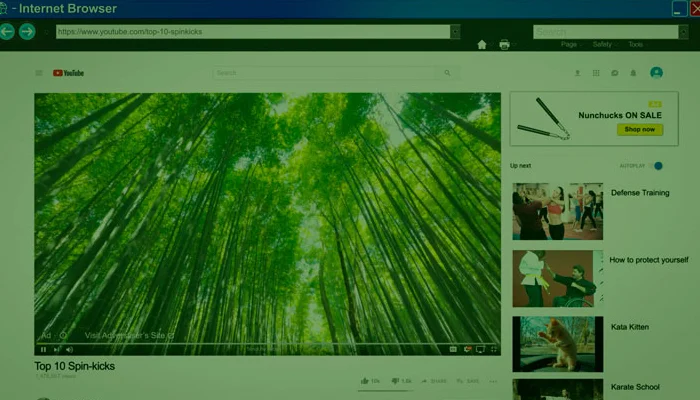Go to YouTube home via the logo
Screen dimensions: 700x400
coord(68,73)
